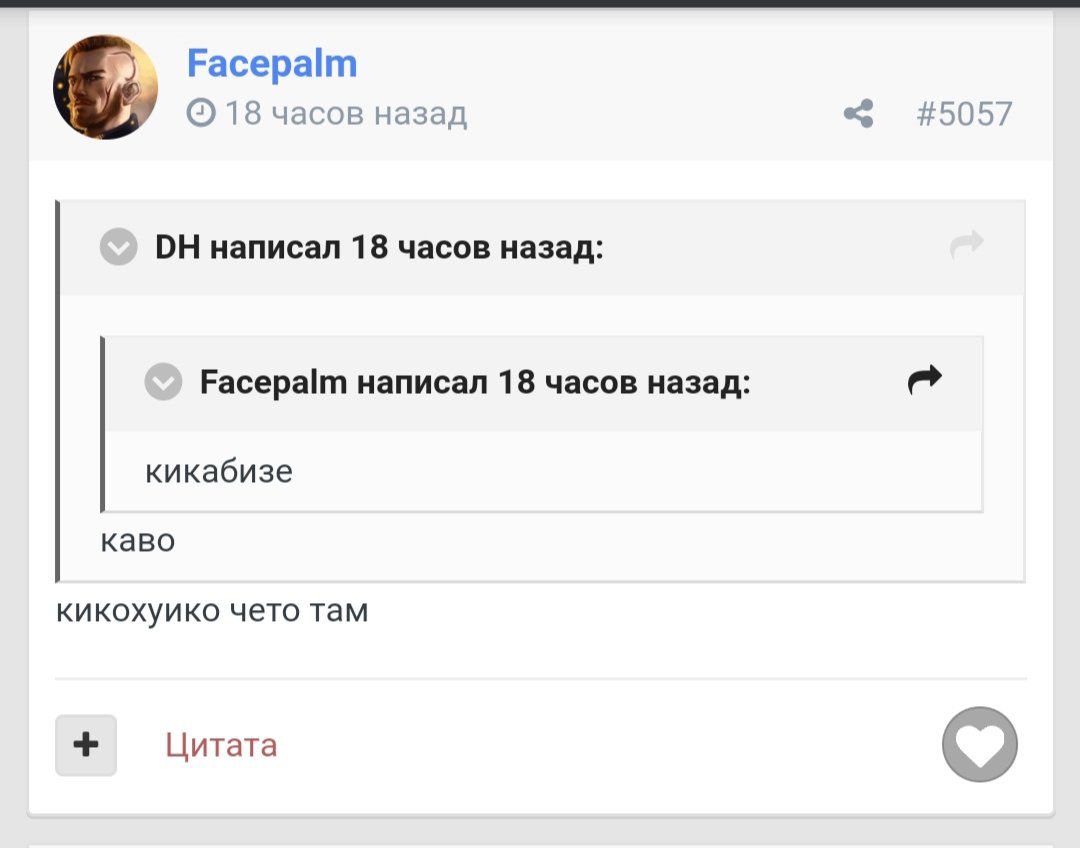Open the share icon for post #5057
This screenshot has width=1080, height=848.
[x=858, y=114]
